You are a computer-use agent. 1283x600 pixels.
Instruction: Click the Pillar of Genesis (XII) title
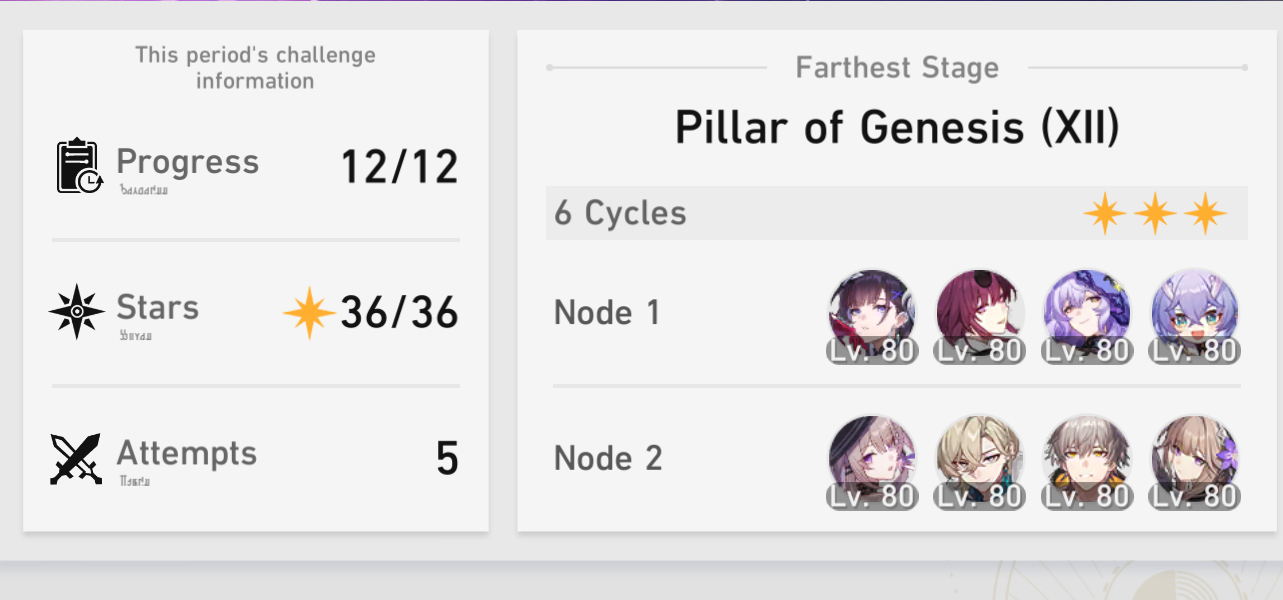(x=897, y=128)
